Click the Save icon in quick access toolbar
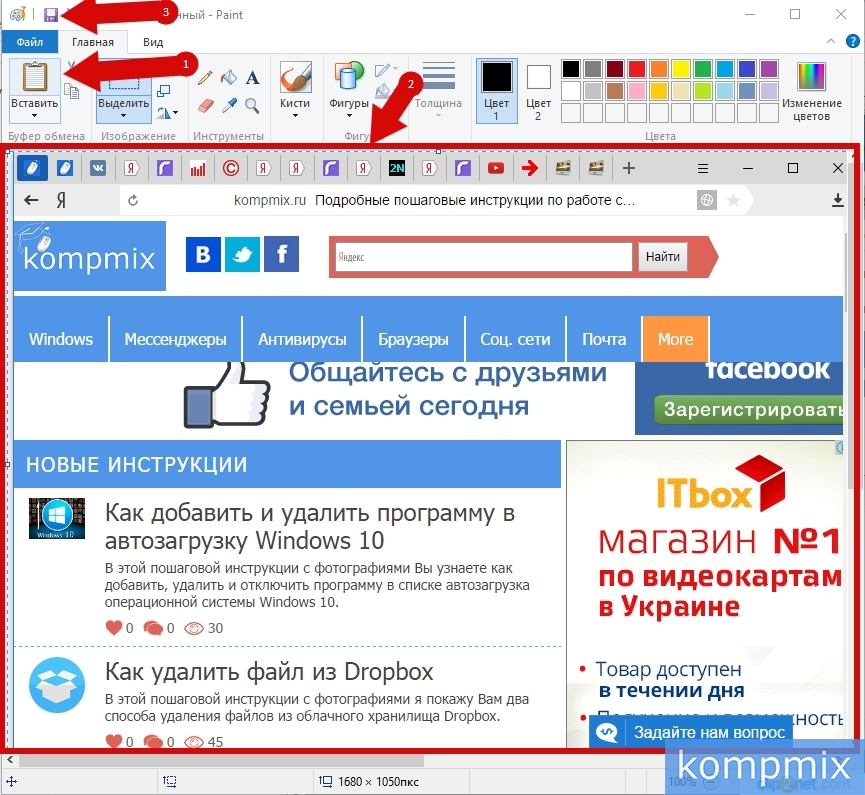 [x=51, y=14]
